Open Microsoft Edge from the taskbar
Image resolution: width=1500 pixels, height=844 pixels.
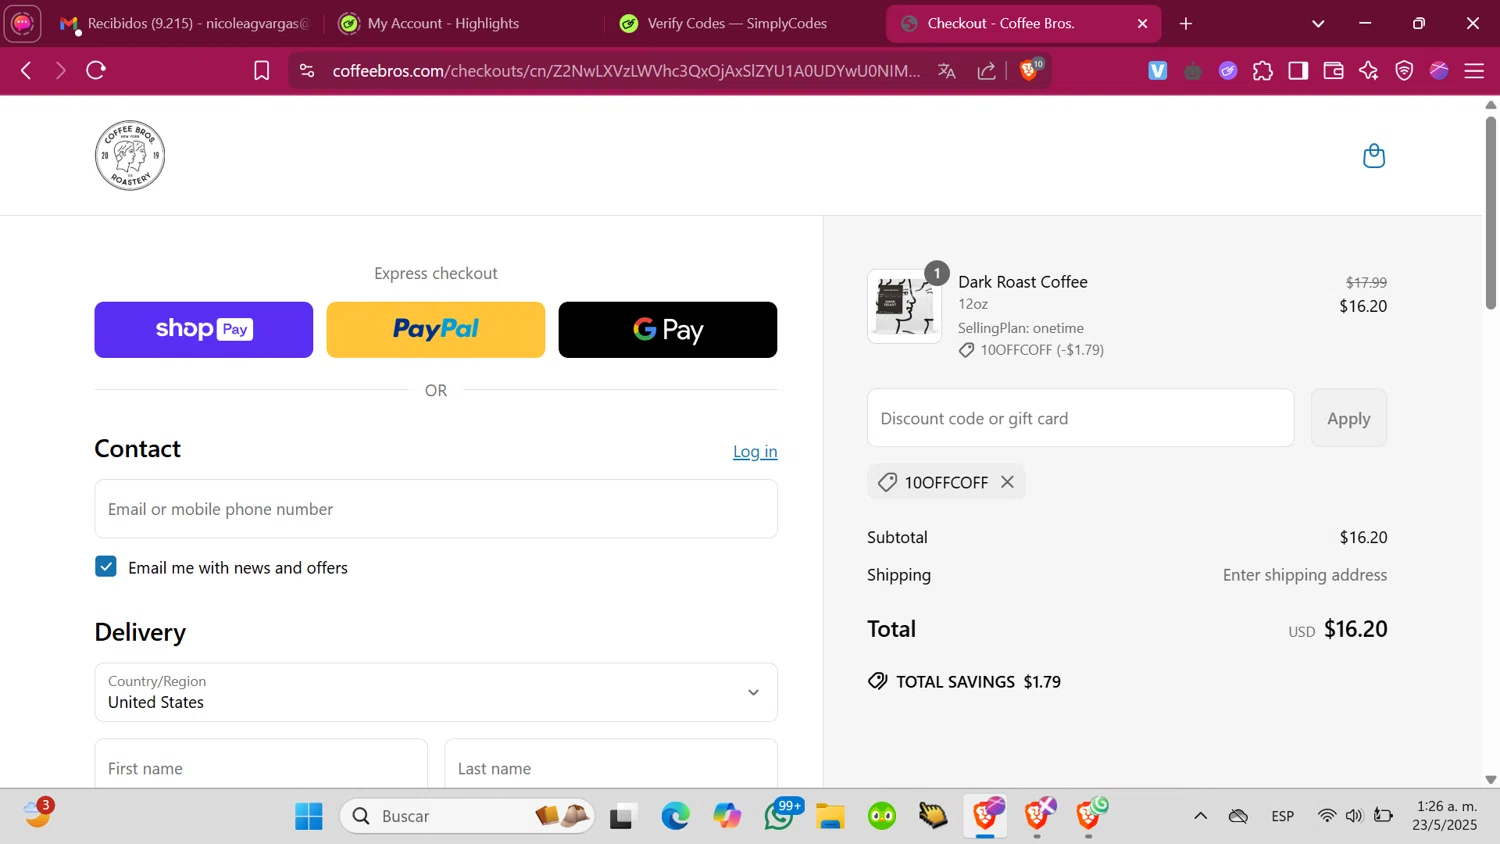pyautogui.click(x=676, y=816)
